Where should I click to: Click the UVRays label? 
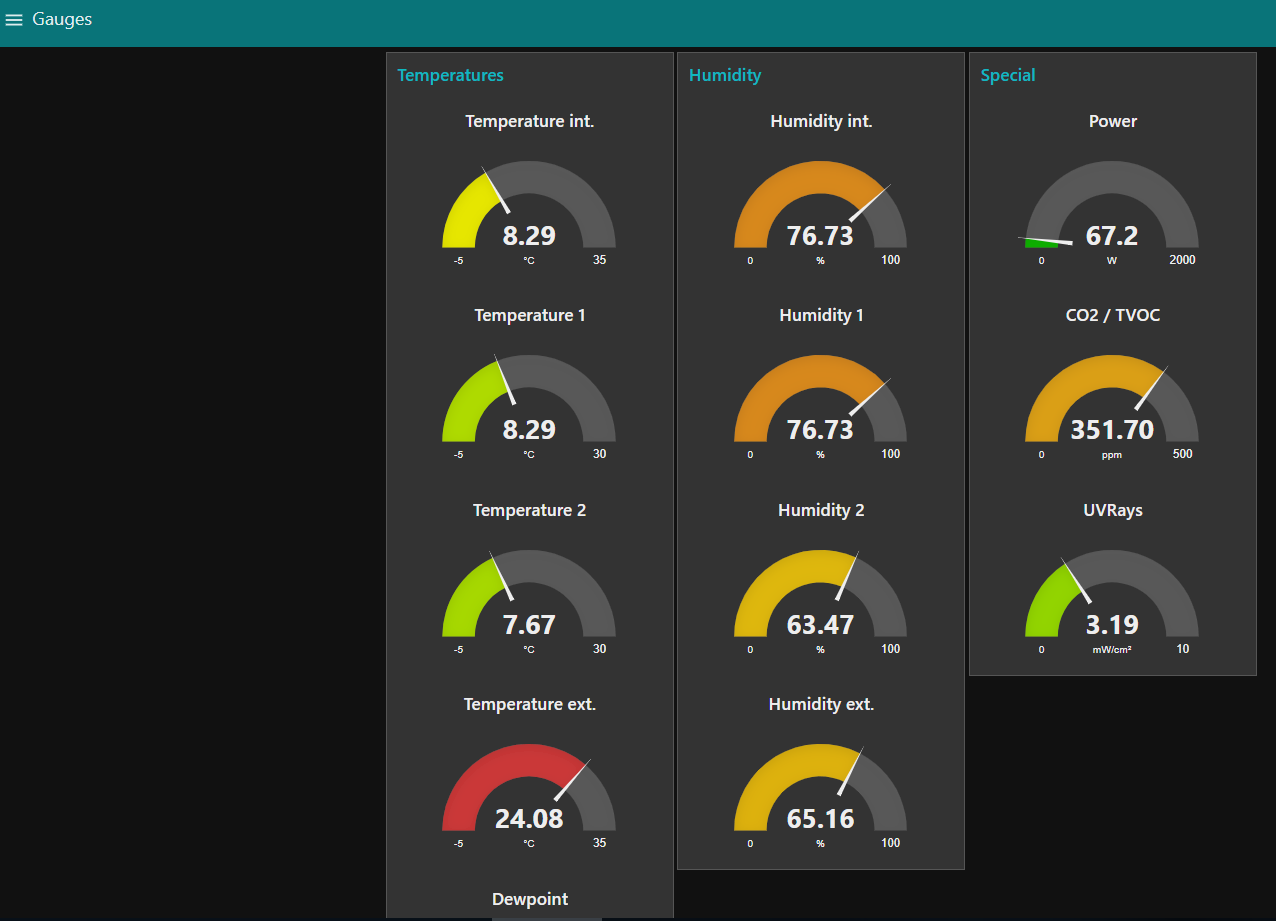(1113, 510)
